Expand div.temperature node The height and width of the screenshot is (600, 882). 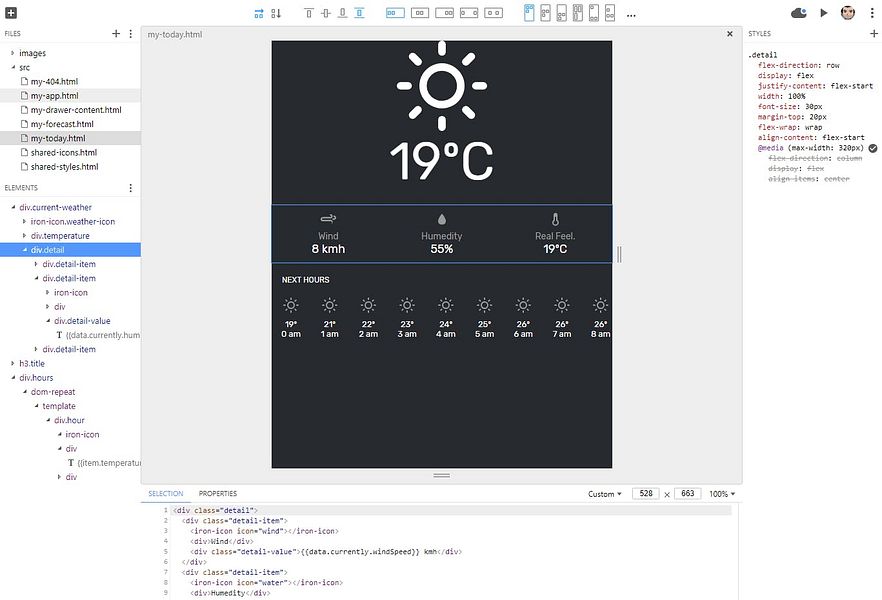(x=24, y=236)
